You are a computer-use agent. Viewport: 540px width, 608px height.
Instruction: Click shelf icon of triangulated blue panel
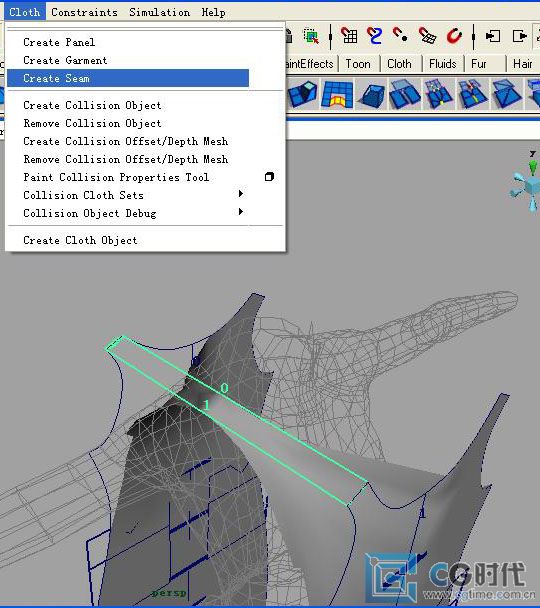[506, 94]
